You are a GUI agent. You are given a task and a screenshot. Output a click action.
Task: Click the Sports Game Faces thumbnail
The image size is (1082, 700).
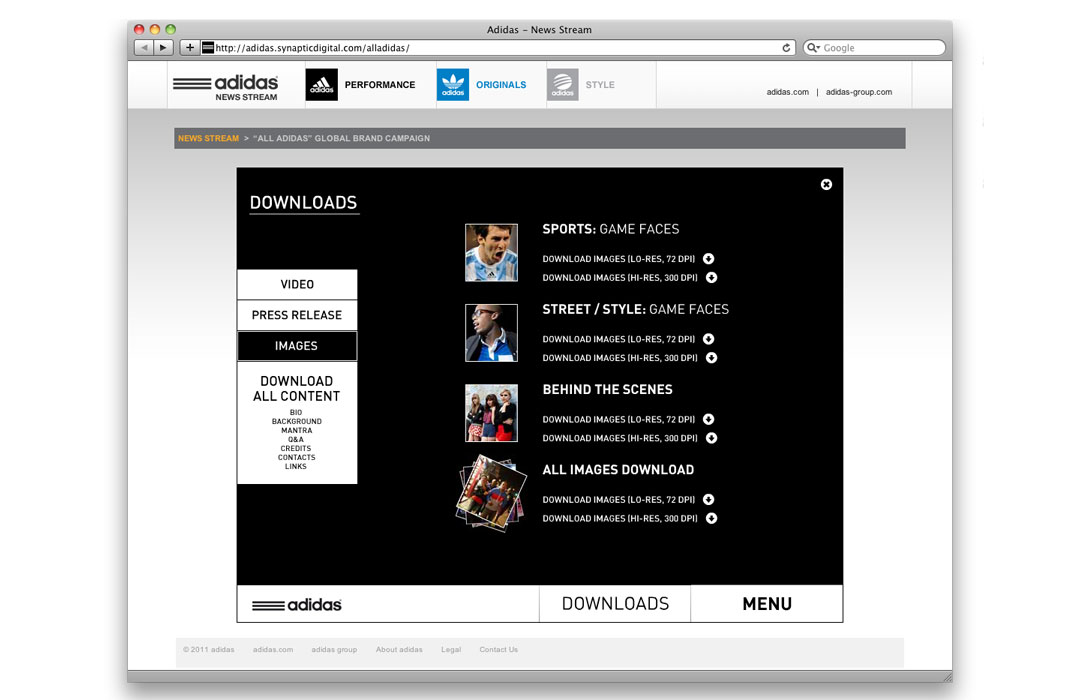(491, 253)
